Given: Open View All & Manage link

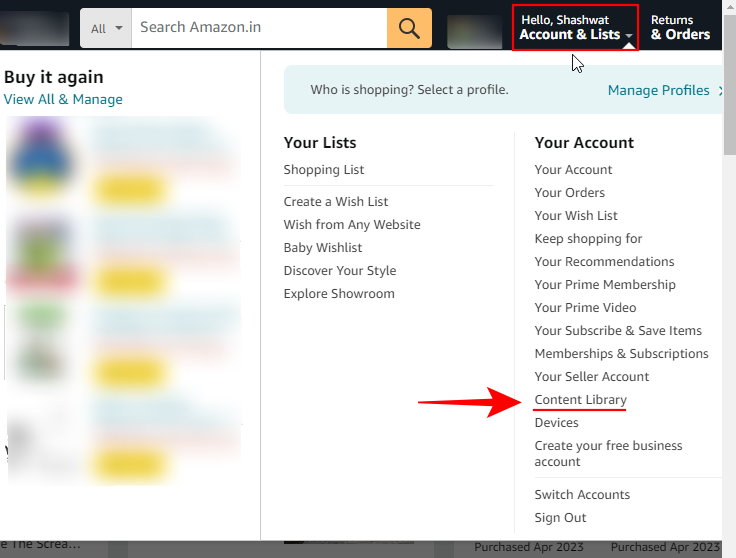Looking at the screenshot, I should point(63,99).
